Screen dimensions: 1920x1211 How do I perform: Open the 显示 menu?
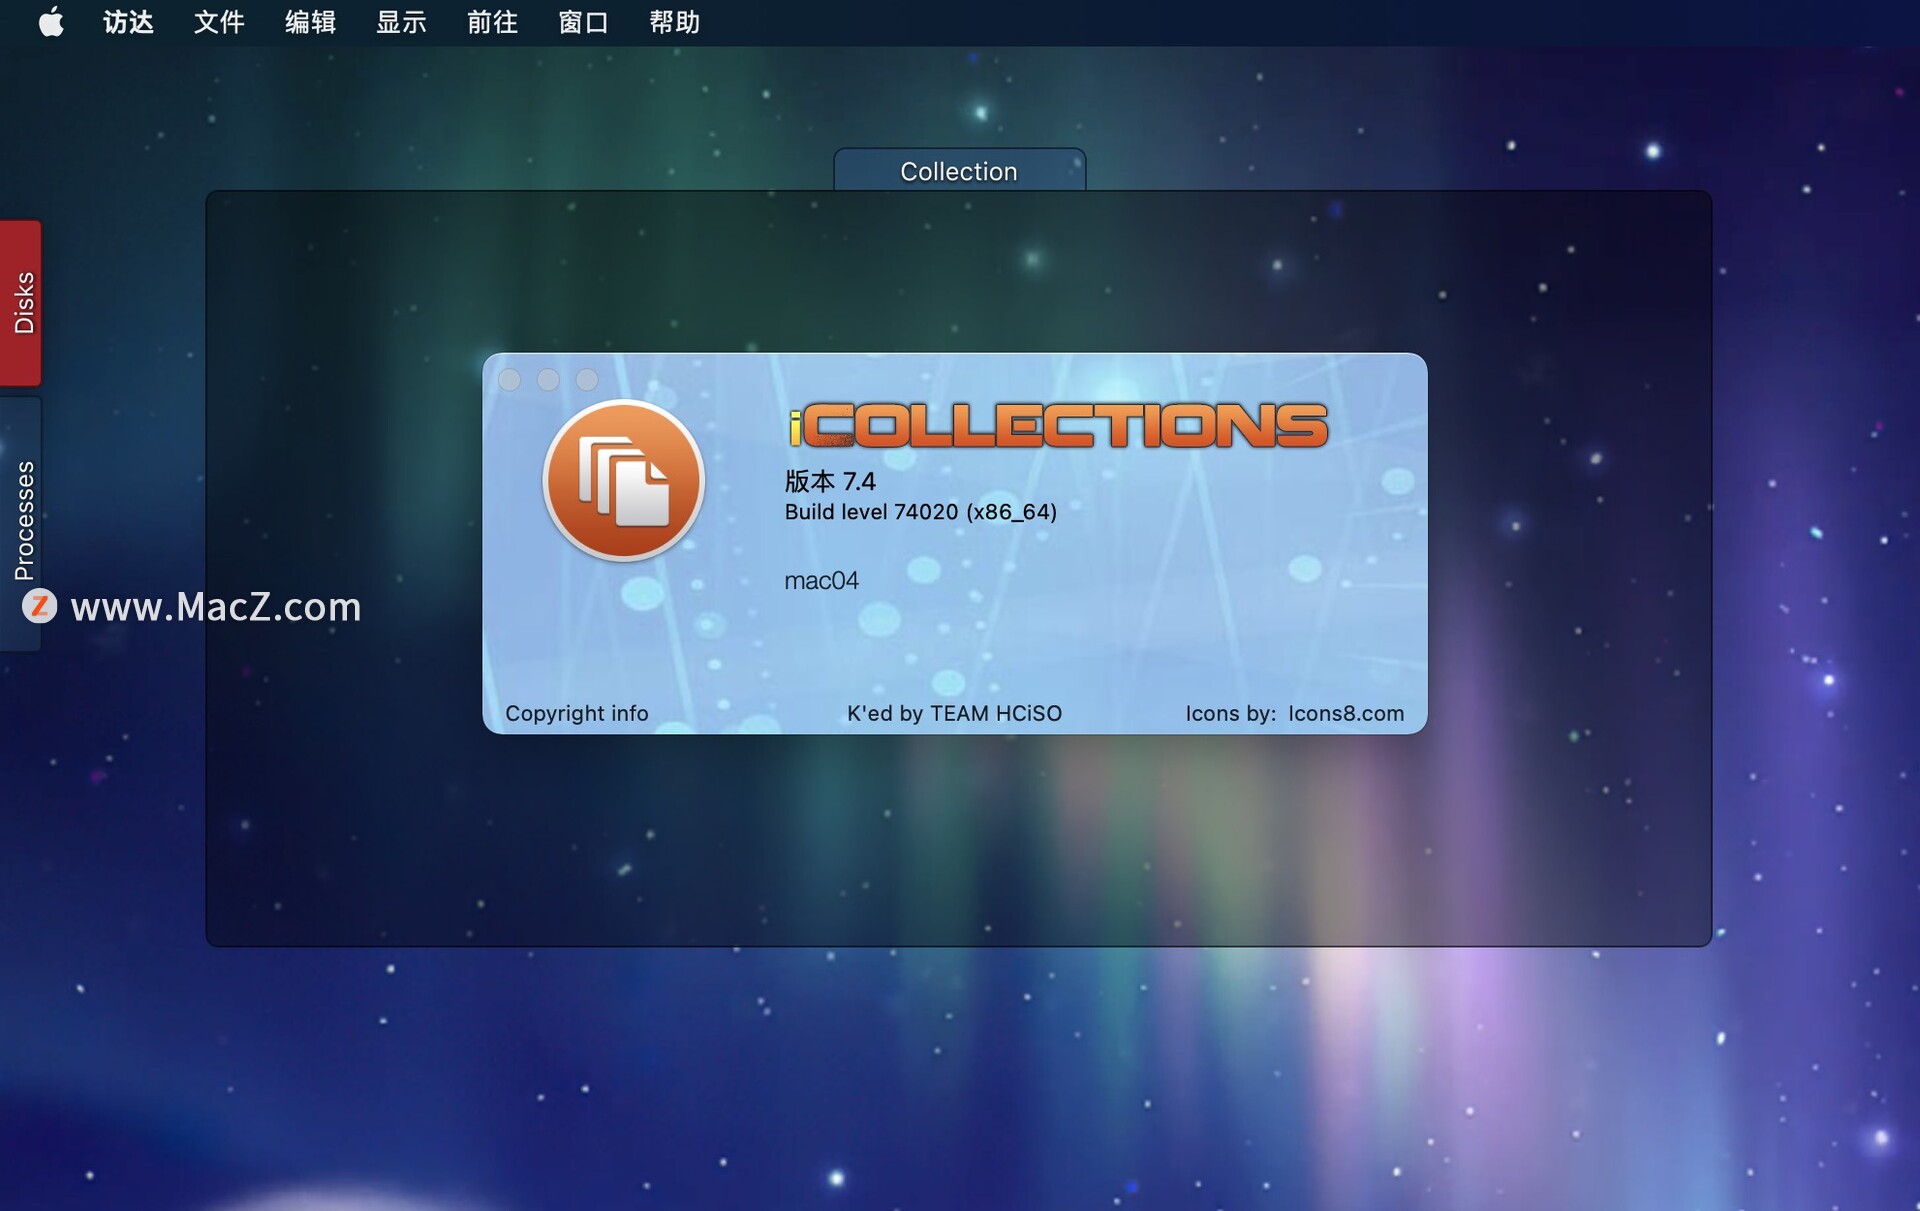(x=401, y=22)
